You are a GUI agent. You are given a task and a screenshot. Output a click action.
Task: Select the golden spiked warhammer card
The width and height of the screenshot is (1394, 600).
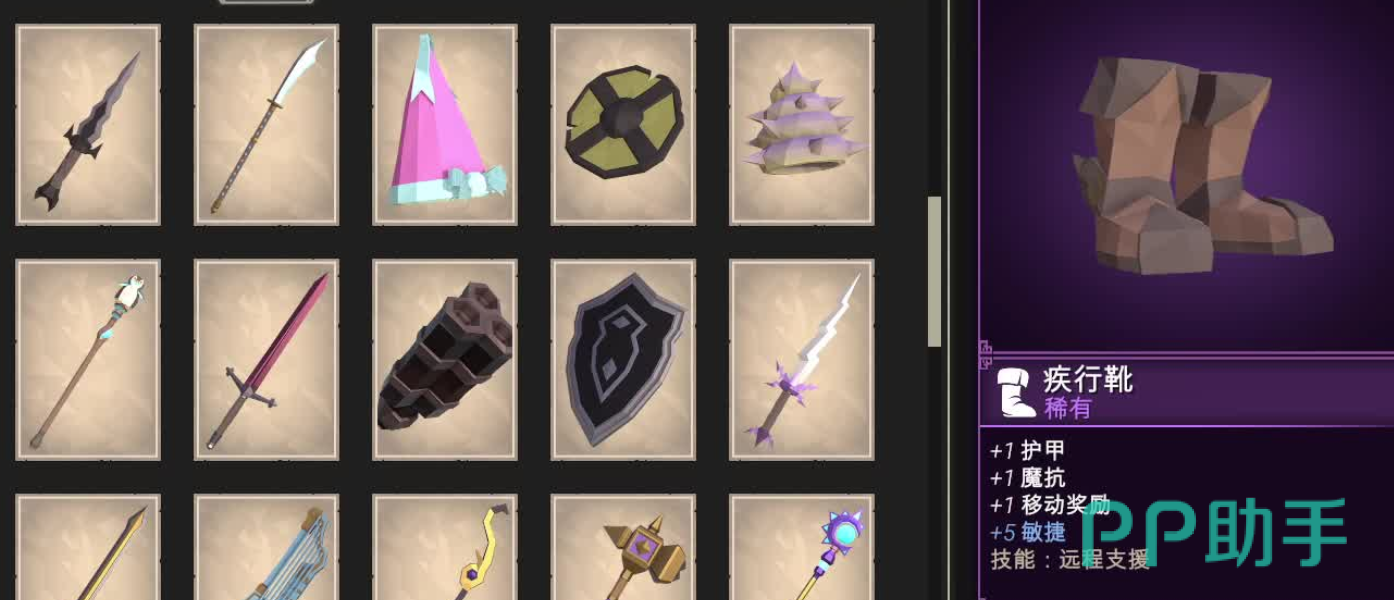[x=624, y=548]
